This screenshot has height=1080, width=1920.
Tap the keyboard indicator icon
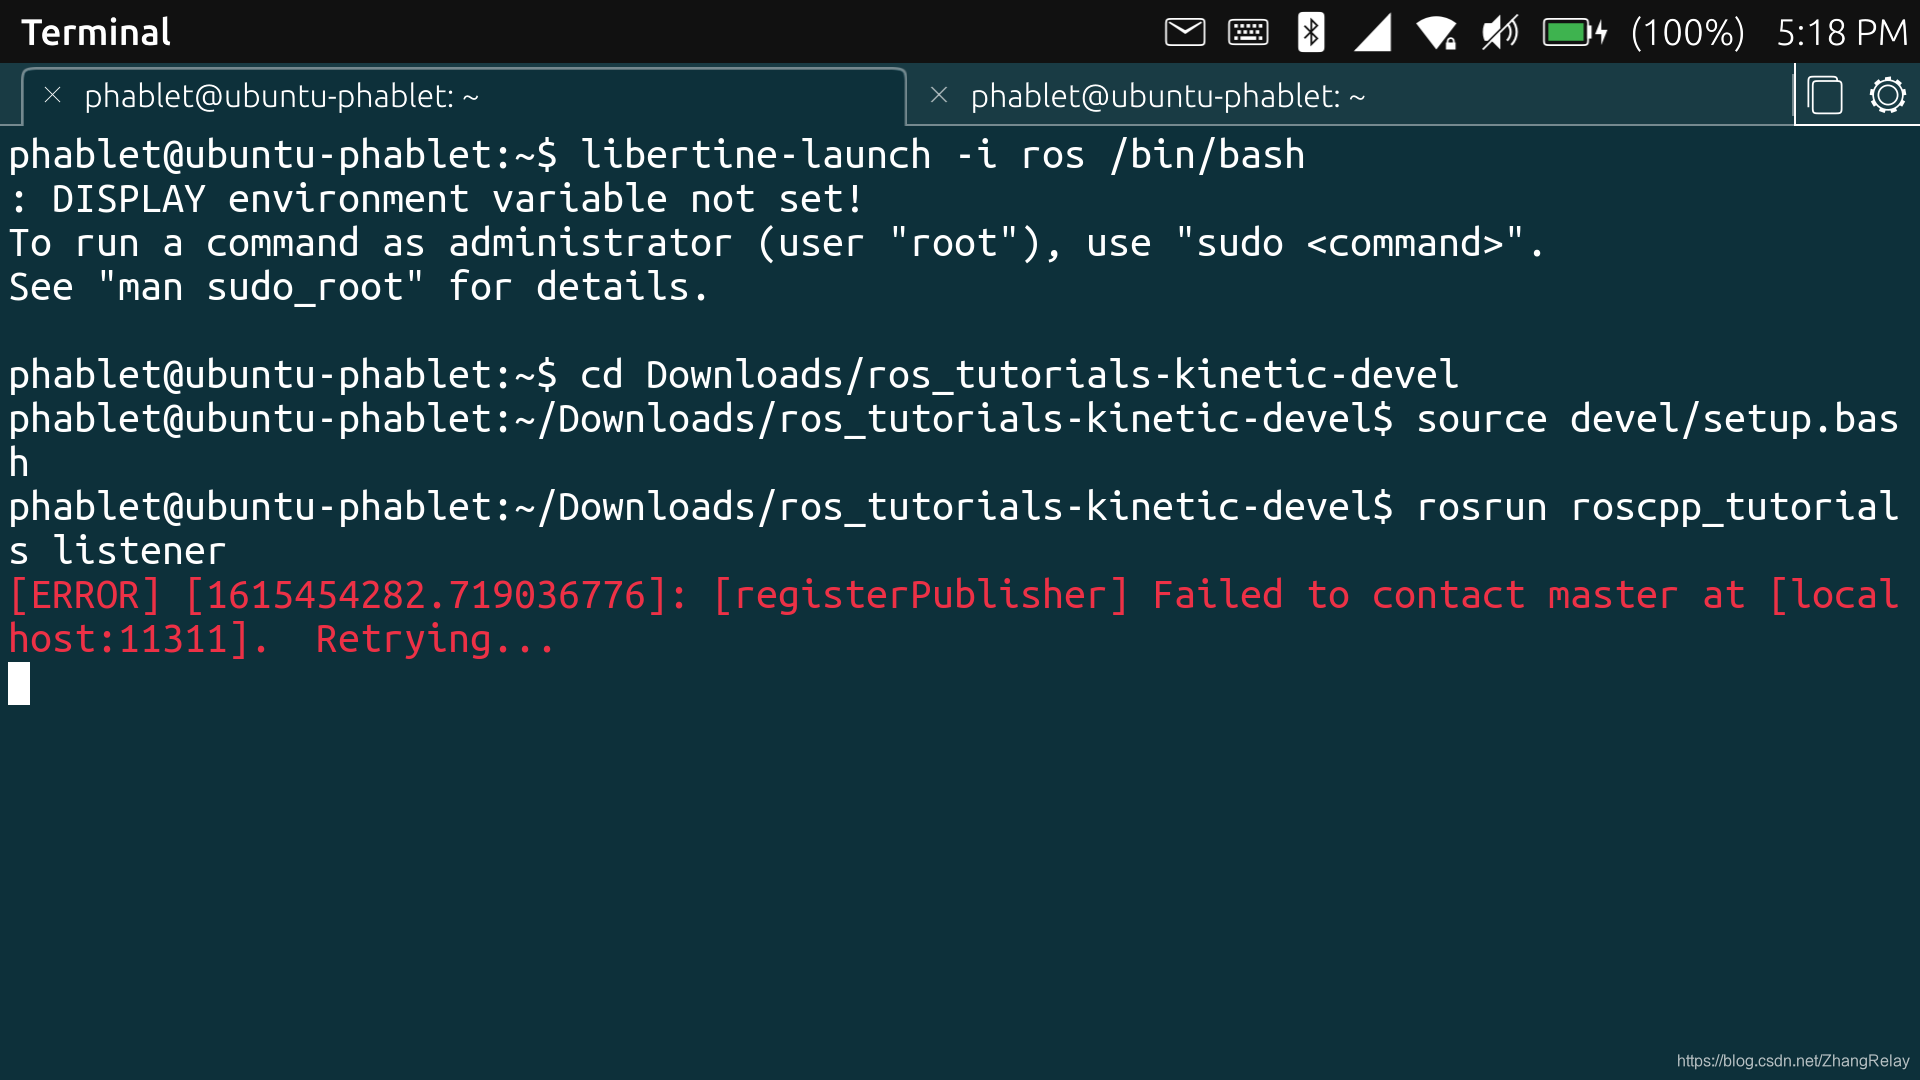(x=1248, y=32)
